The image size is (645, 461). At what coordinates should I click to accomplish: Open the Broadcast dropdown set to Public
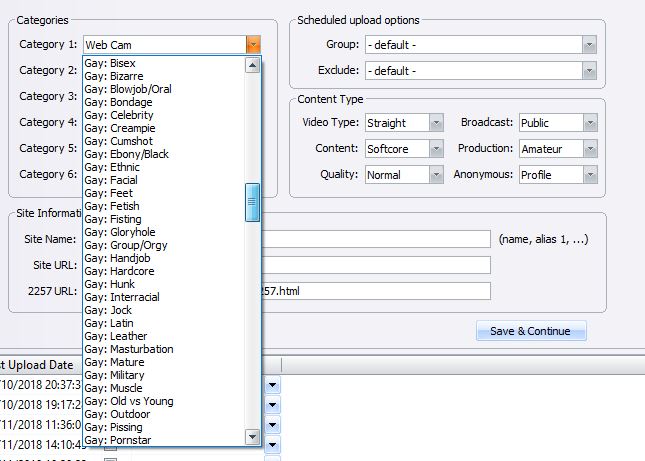click(x=589, y=123)
